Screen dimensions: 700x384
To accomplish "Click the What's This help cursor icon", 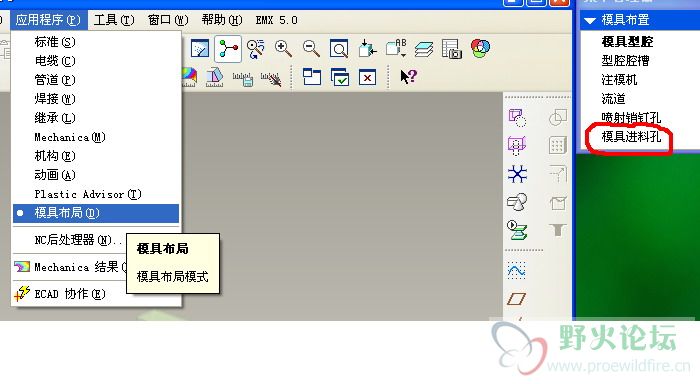I will point(408,77).
